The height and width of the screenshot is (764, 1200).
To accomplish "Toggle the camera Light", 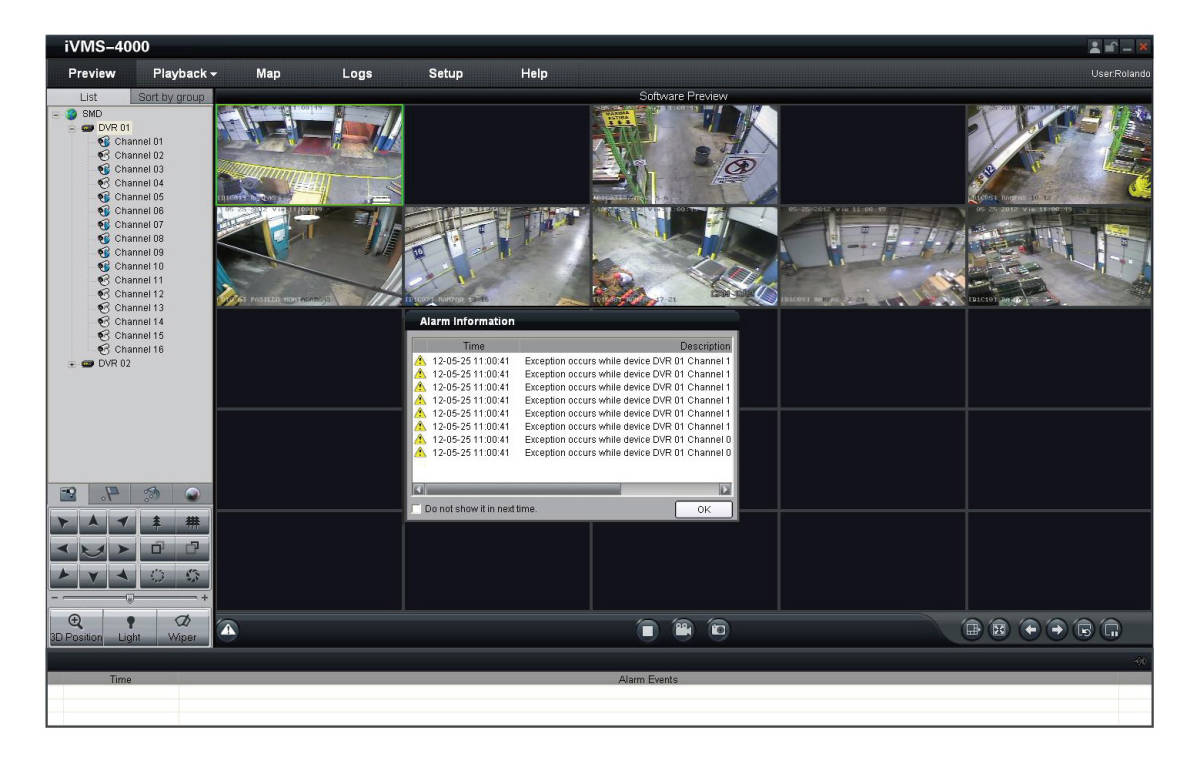I will point(129,627).
